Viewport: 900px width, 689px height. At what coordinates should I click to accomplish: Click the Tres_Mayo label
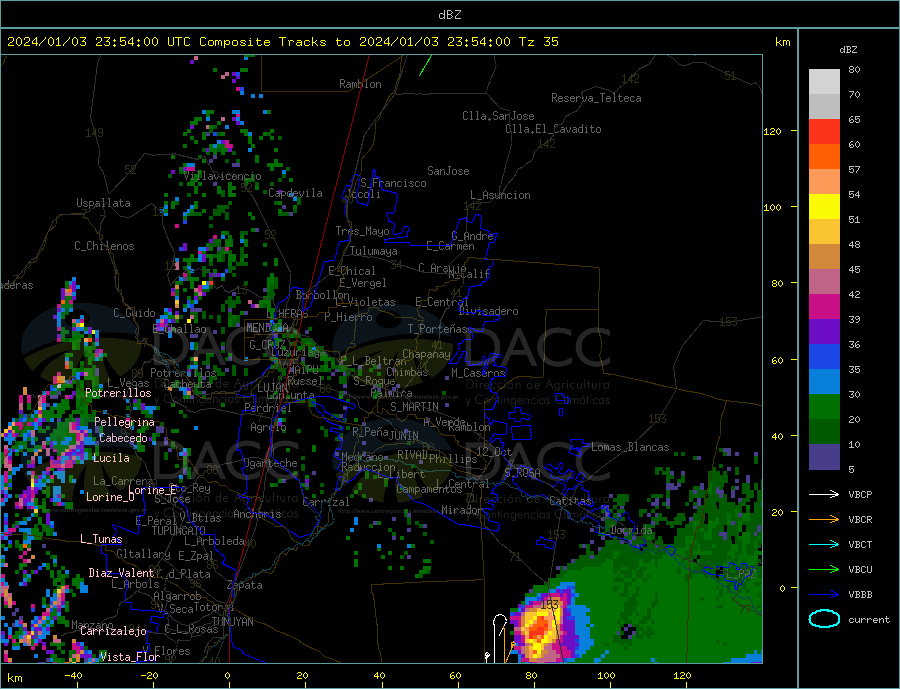(363, 231)
